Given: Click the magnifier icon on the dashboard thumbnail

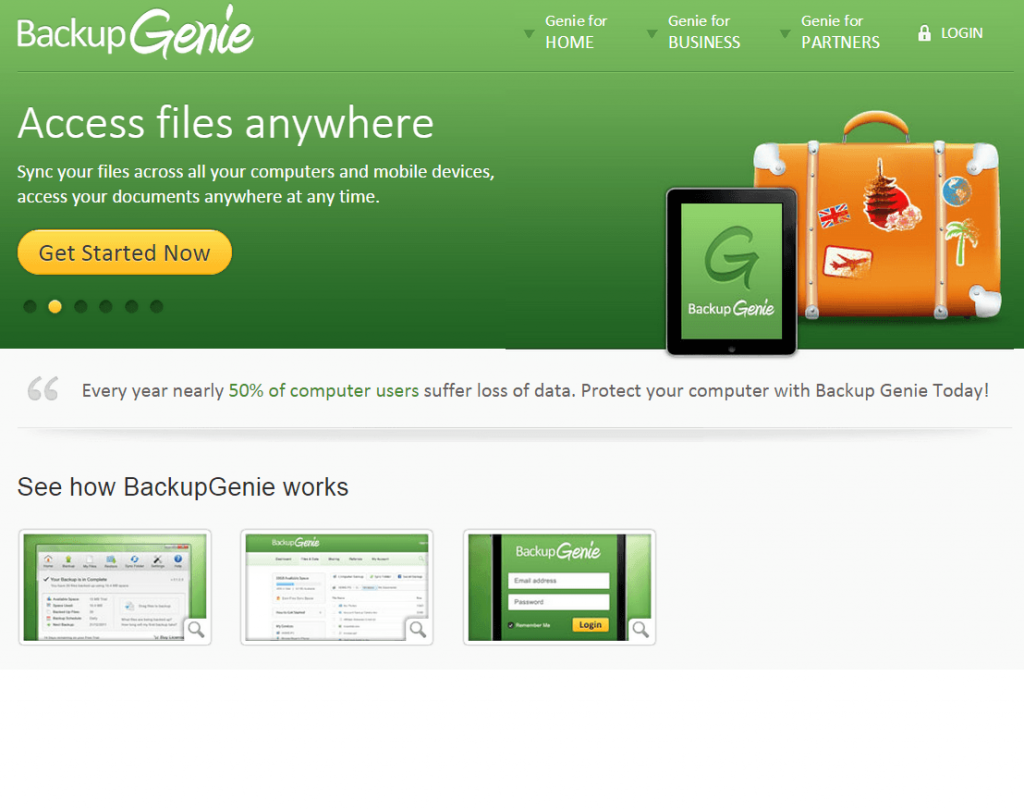Looking at the screenshot, I should click(419, 630).
